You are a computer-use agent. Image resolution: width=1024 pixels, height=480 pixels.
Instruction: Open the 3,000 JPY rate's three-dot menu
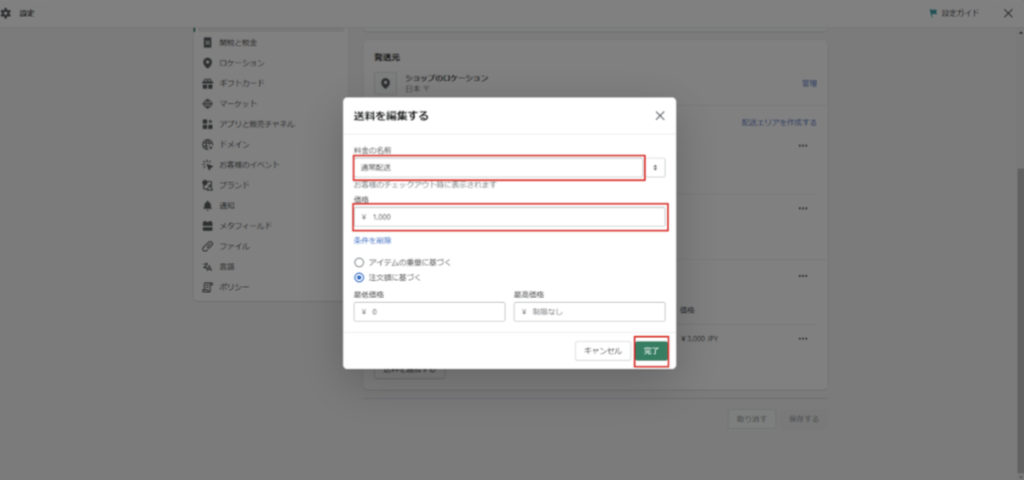tap(803, 339)
